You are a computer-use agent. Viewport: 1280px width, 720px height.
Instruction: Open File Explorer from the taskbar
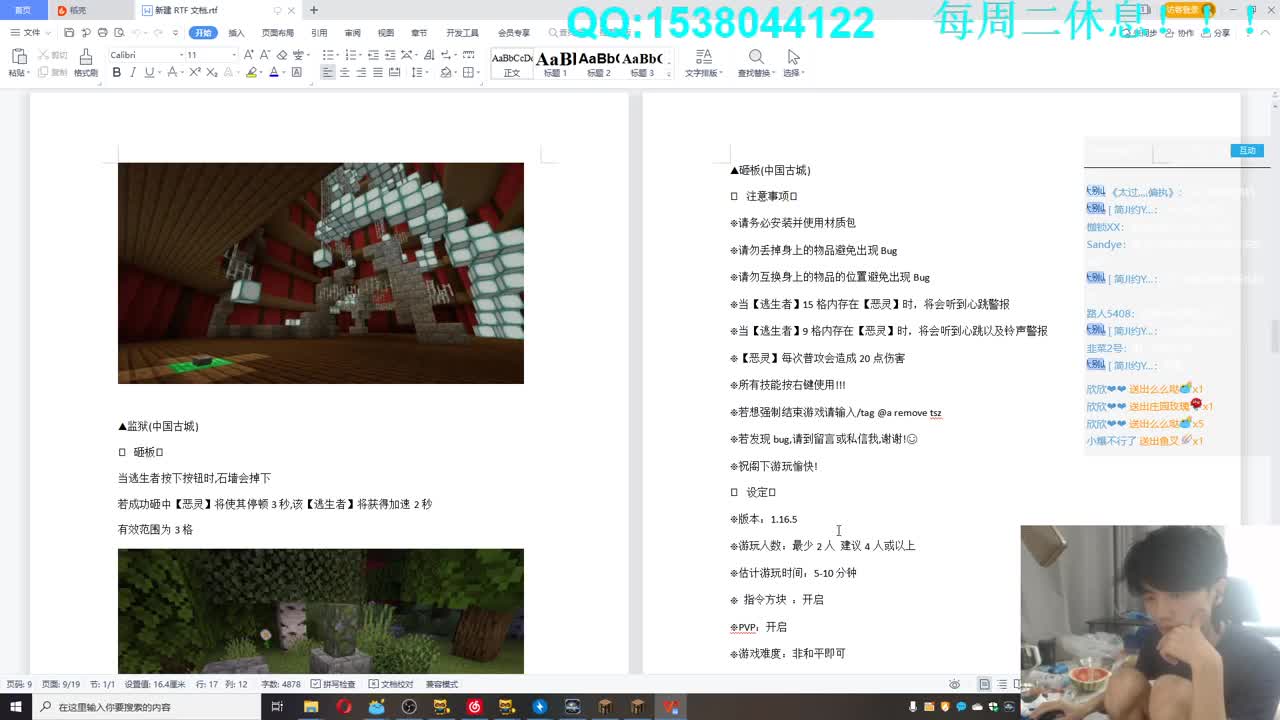coord(311,707)
